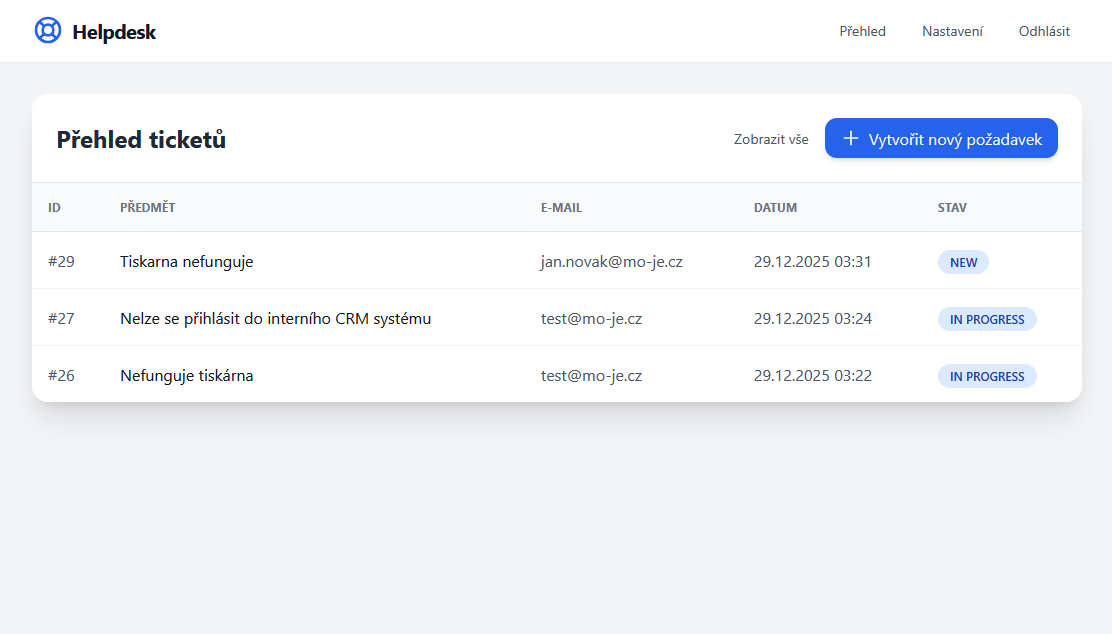Go to Nastavení in the top navigation
The height and width of the screenshot is (634, 1112).
[952, 31]
